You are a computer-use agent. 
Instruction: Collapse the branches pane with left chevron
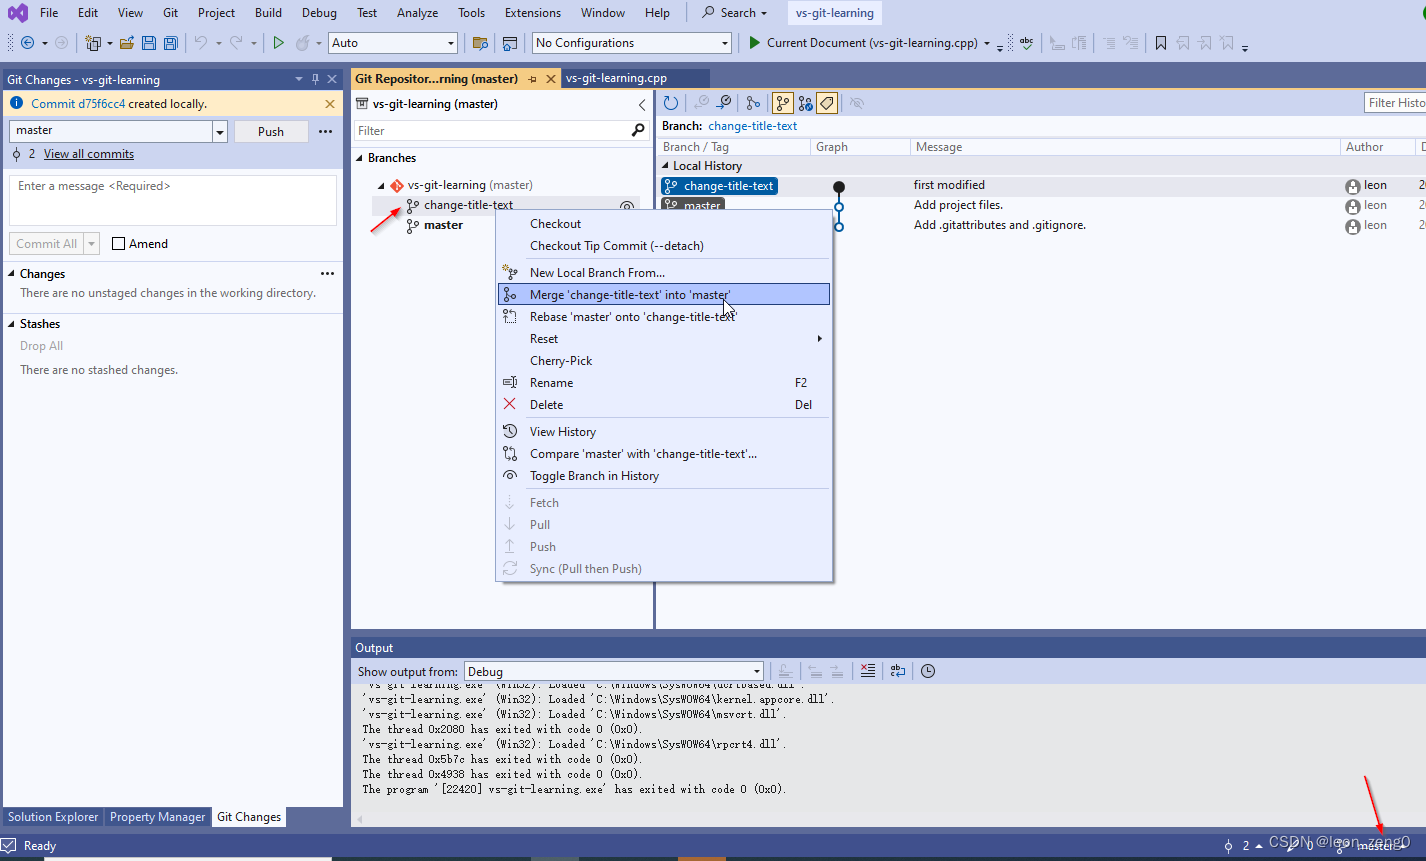point(642,104)
